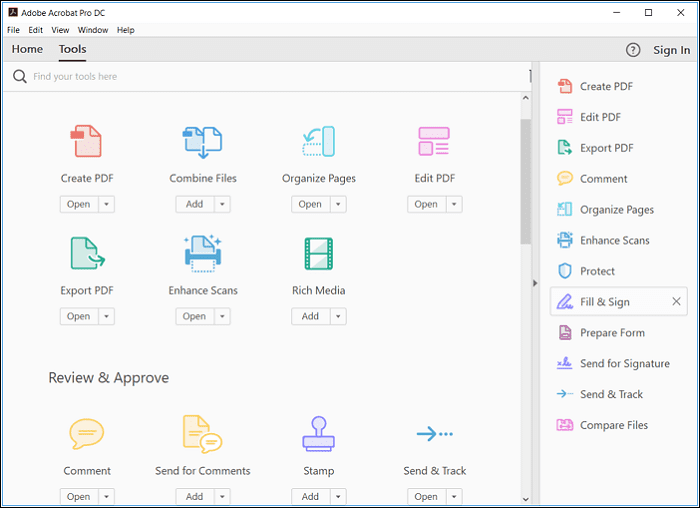Expand dropdown arrow beside Edit PDF Open
Screen dimensions: 700x508
click(x=453, y=204)
